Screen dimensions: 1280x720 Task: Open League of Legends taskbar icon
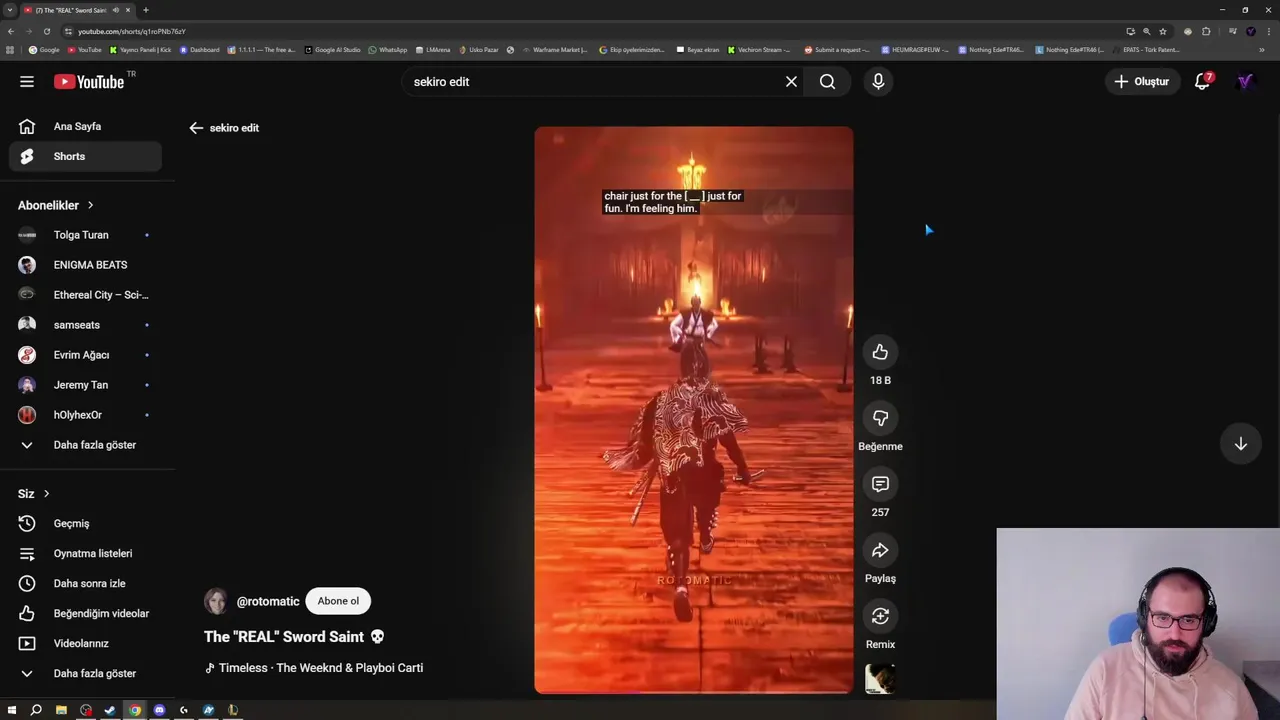pyautogui.click(x=232, y=710)
